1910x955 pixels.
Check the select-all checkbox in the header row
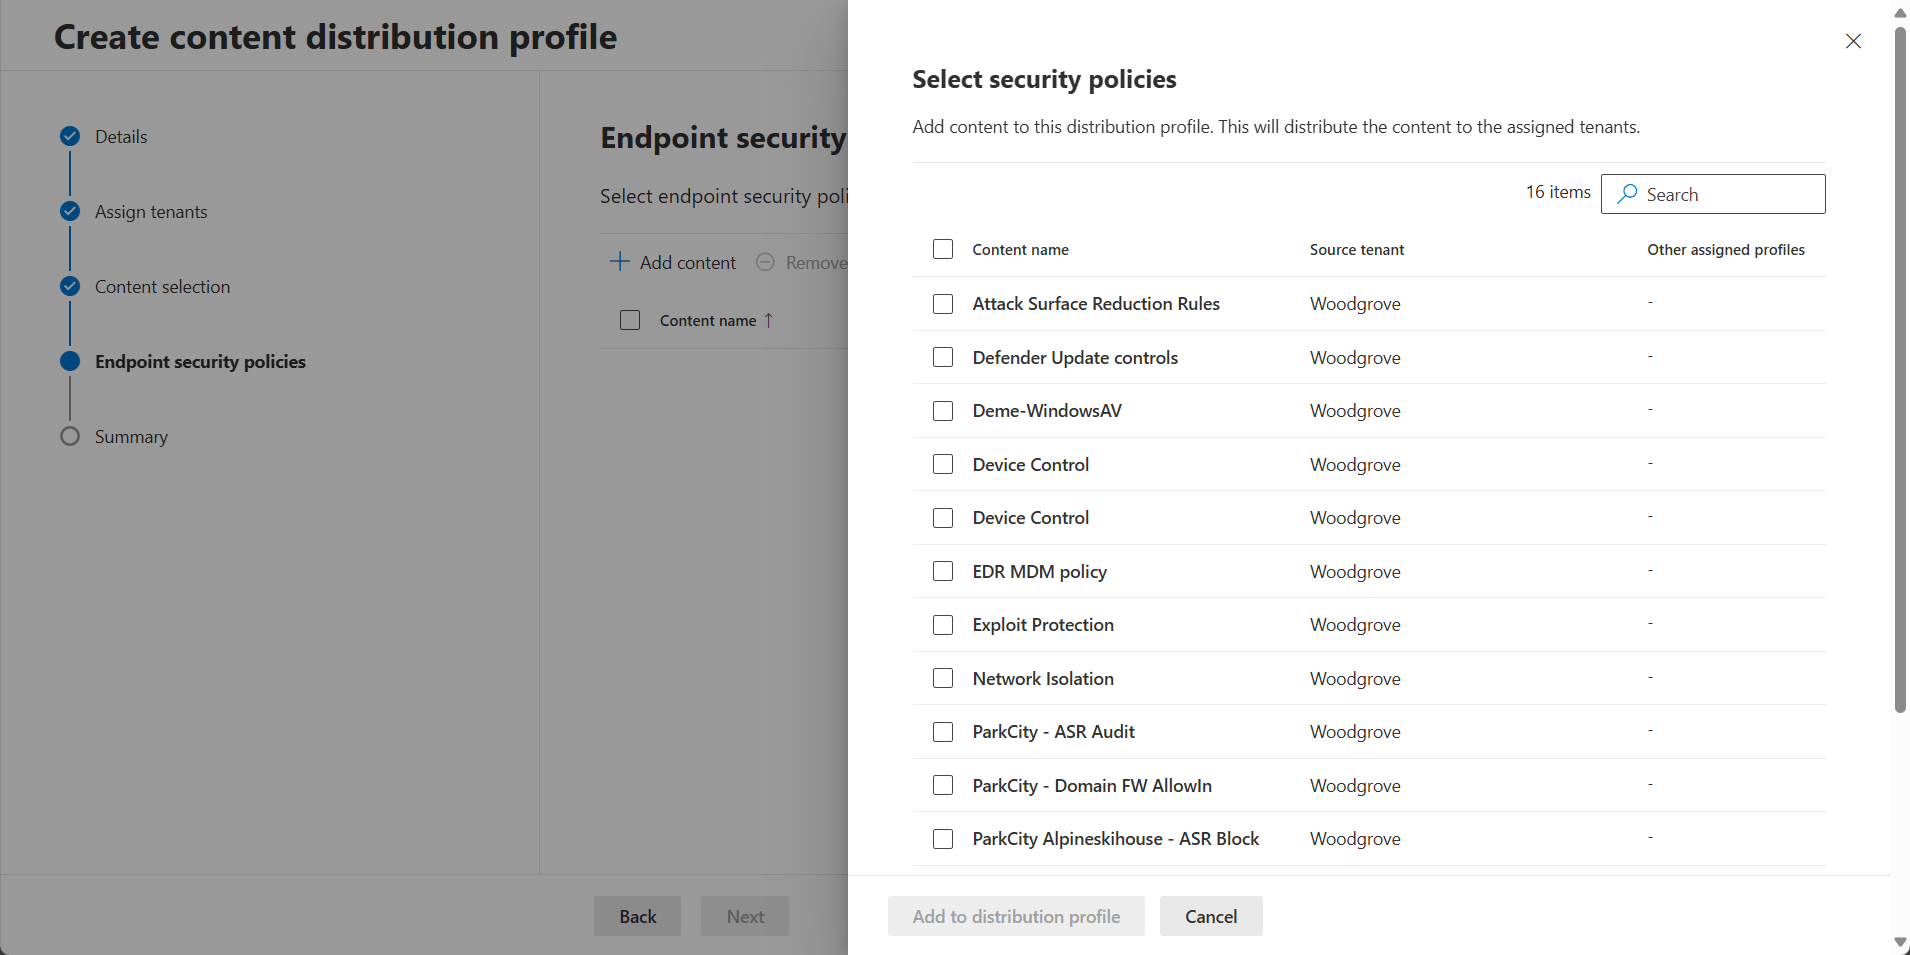[942, 249]
